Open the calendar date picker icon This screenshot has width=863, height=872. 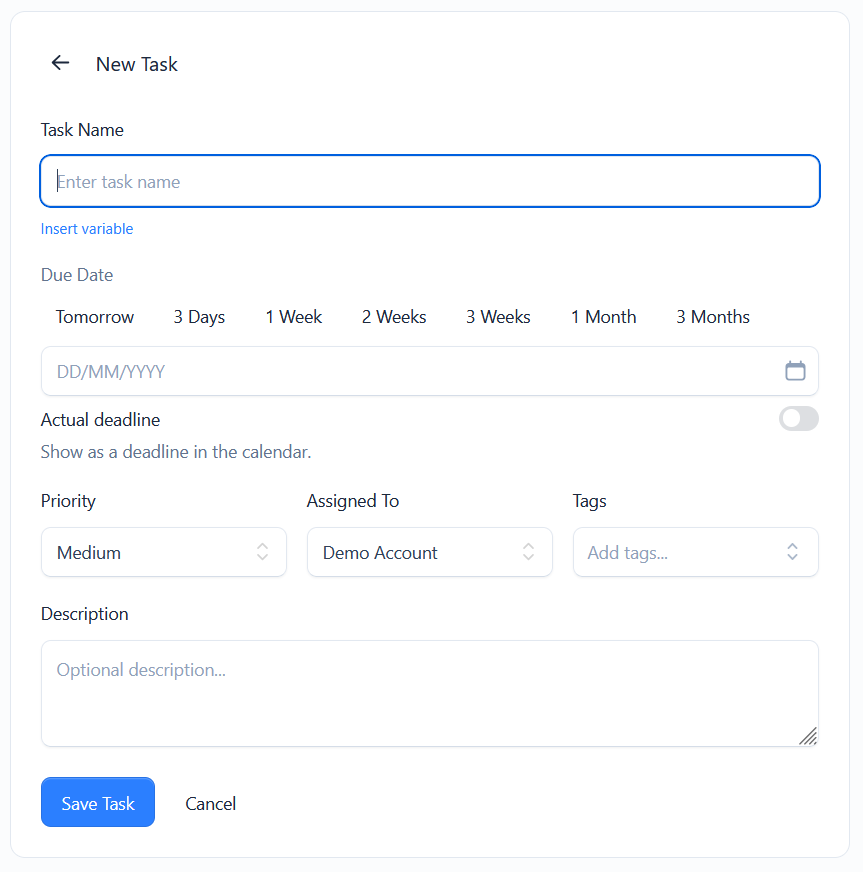point(795,370)
